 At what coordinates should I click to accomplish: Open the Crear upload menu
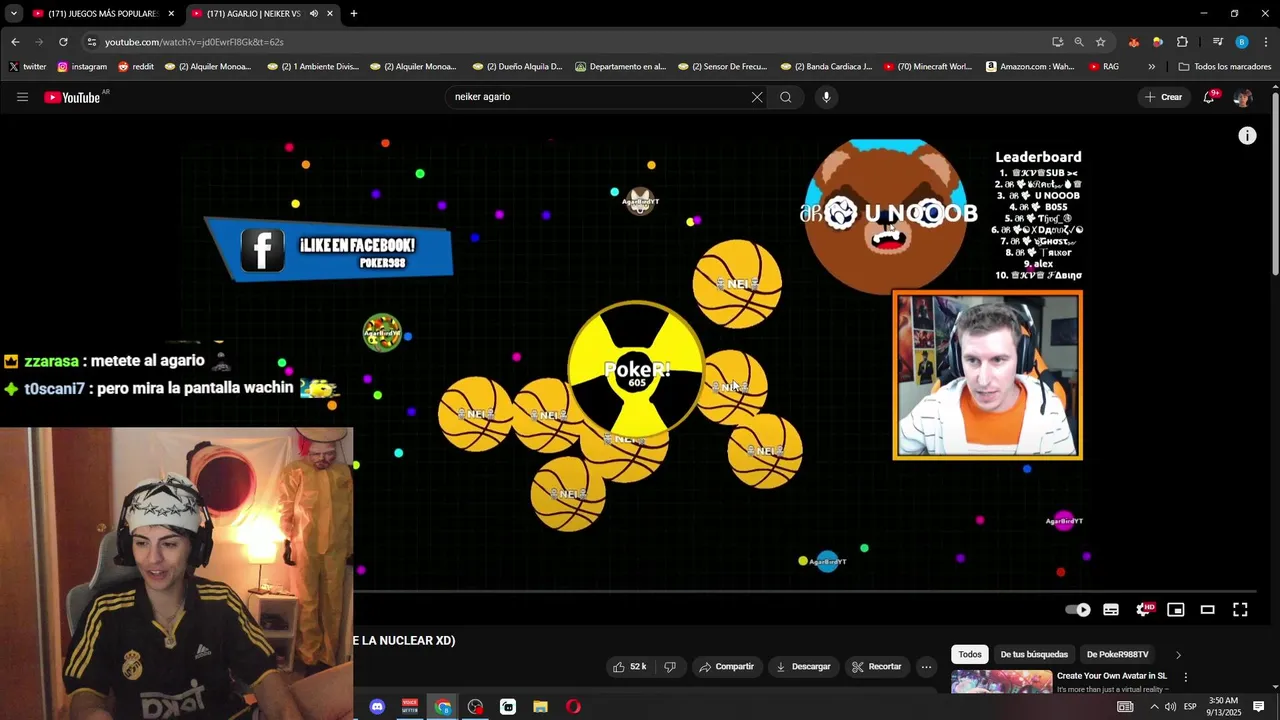click(1164, 97)
